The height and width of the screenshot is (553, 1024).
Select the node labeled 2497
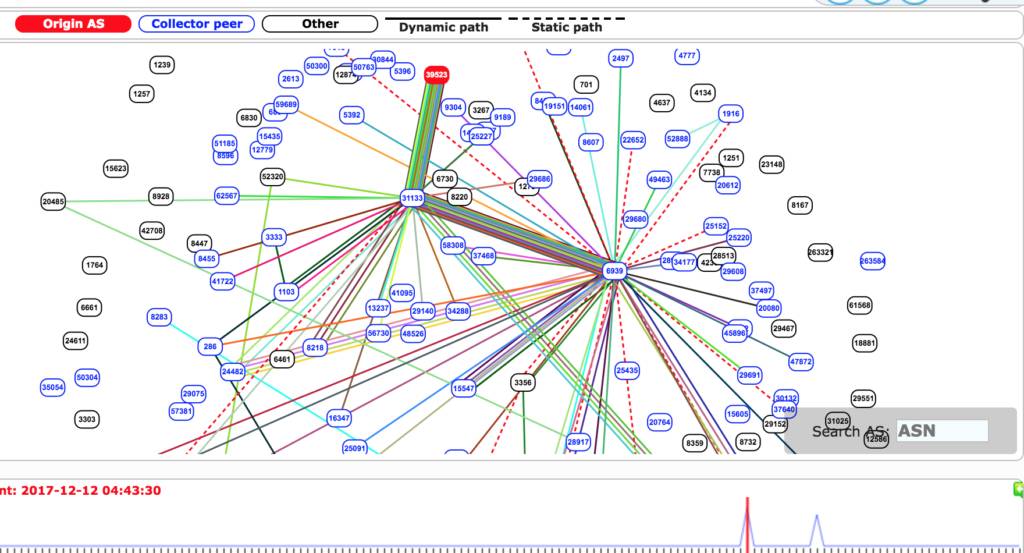620,58
